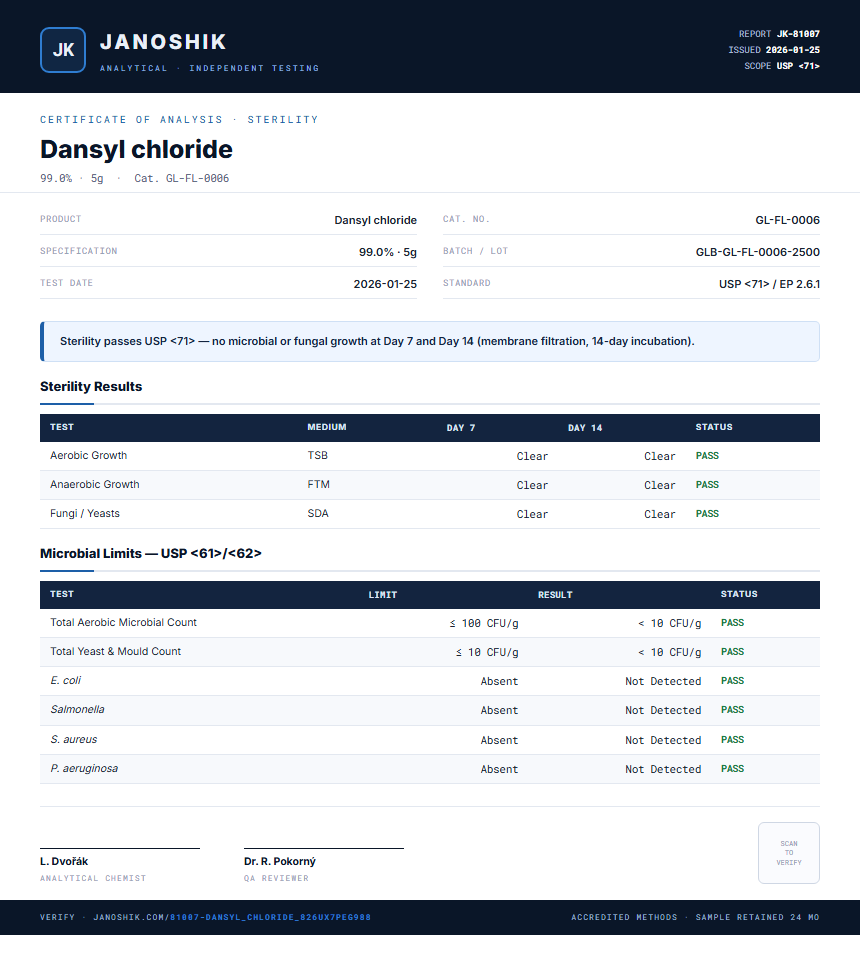Click the RESULT column header
The width and height of the screenshot is (860, 963).
(x=555, y=595)
